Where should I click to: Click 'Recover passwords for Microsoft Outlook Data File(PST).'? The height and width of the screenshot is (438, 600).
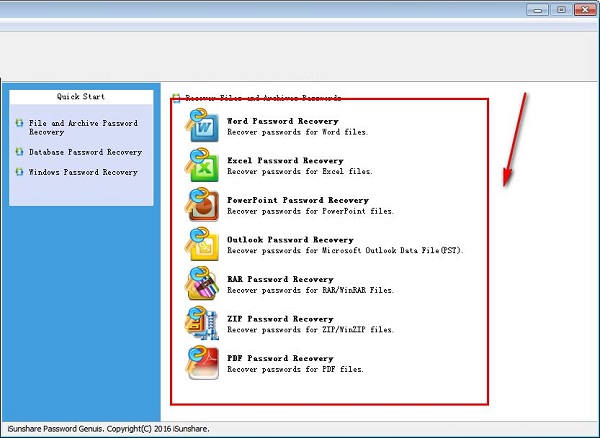tap(345, 251)
